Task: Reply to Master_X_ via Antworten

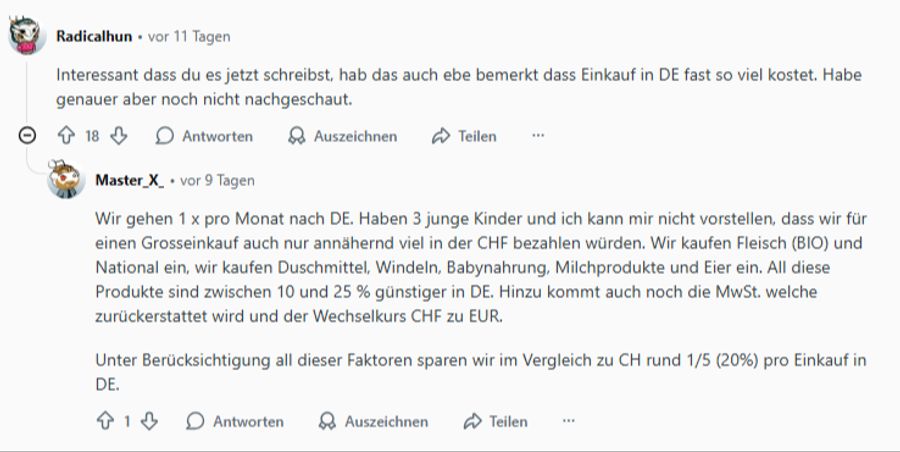Action: point(235,421)
